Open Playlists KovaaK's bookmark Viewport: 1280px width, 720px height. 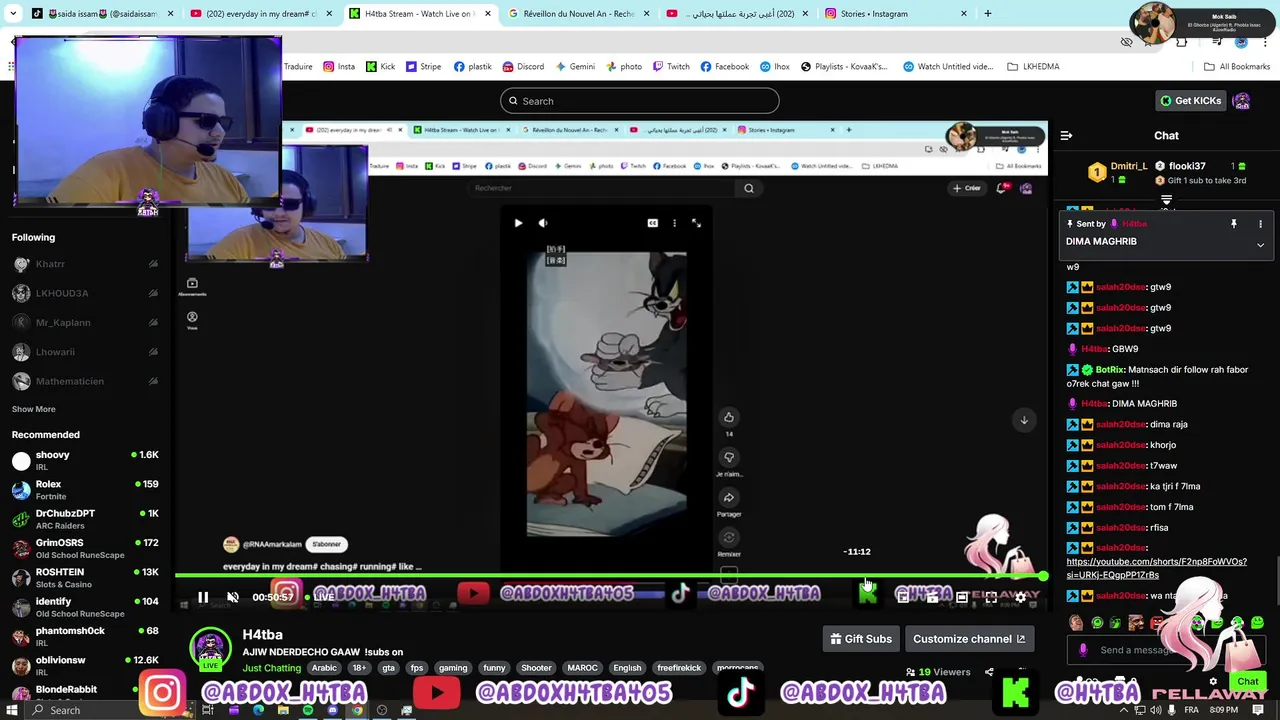click(842, 67)
